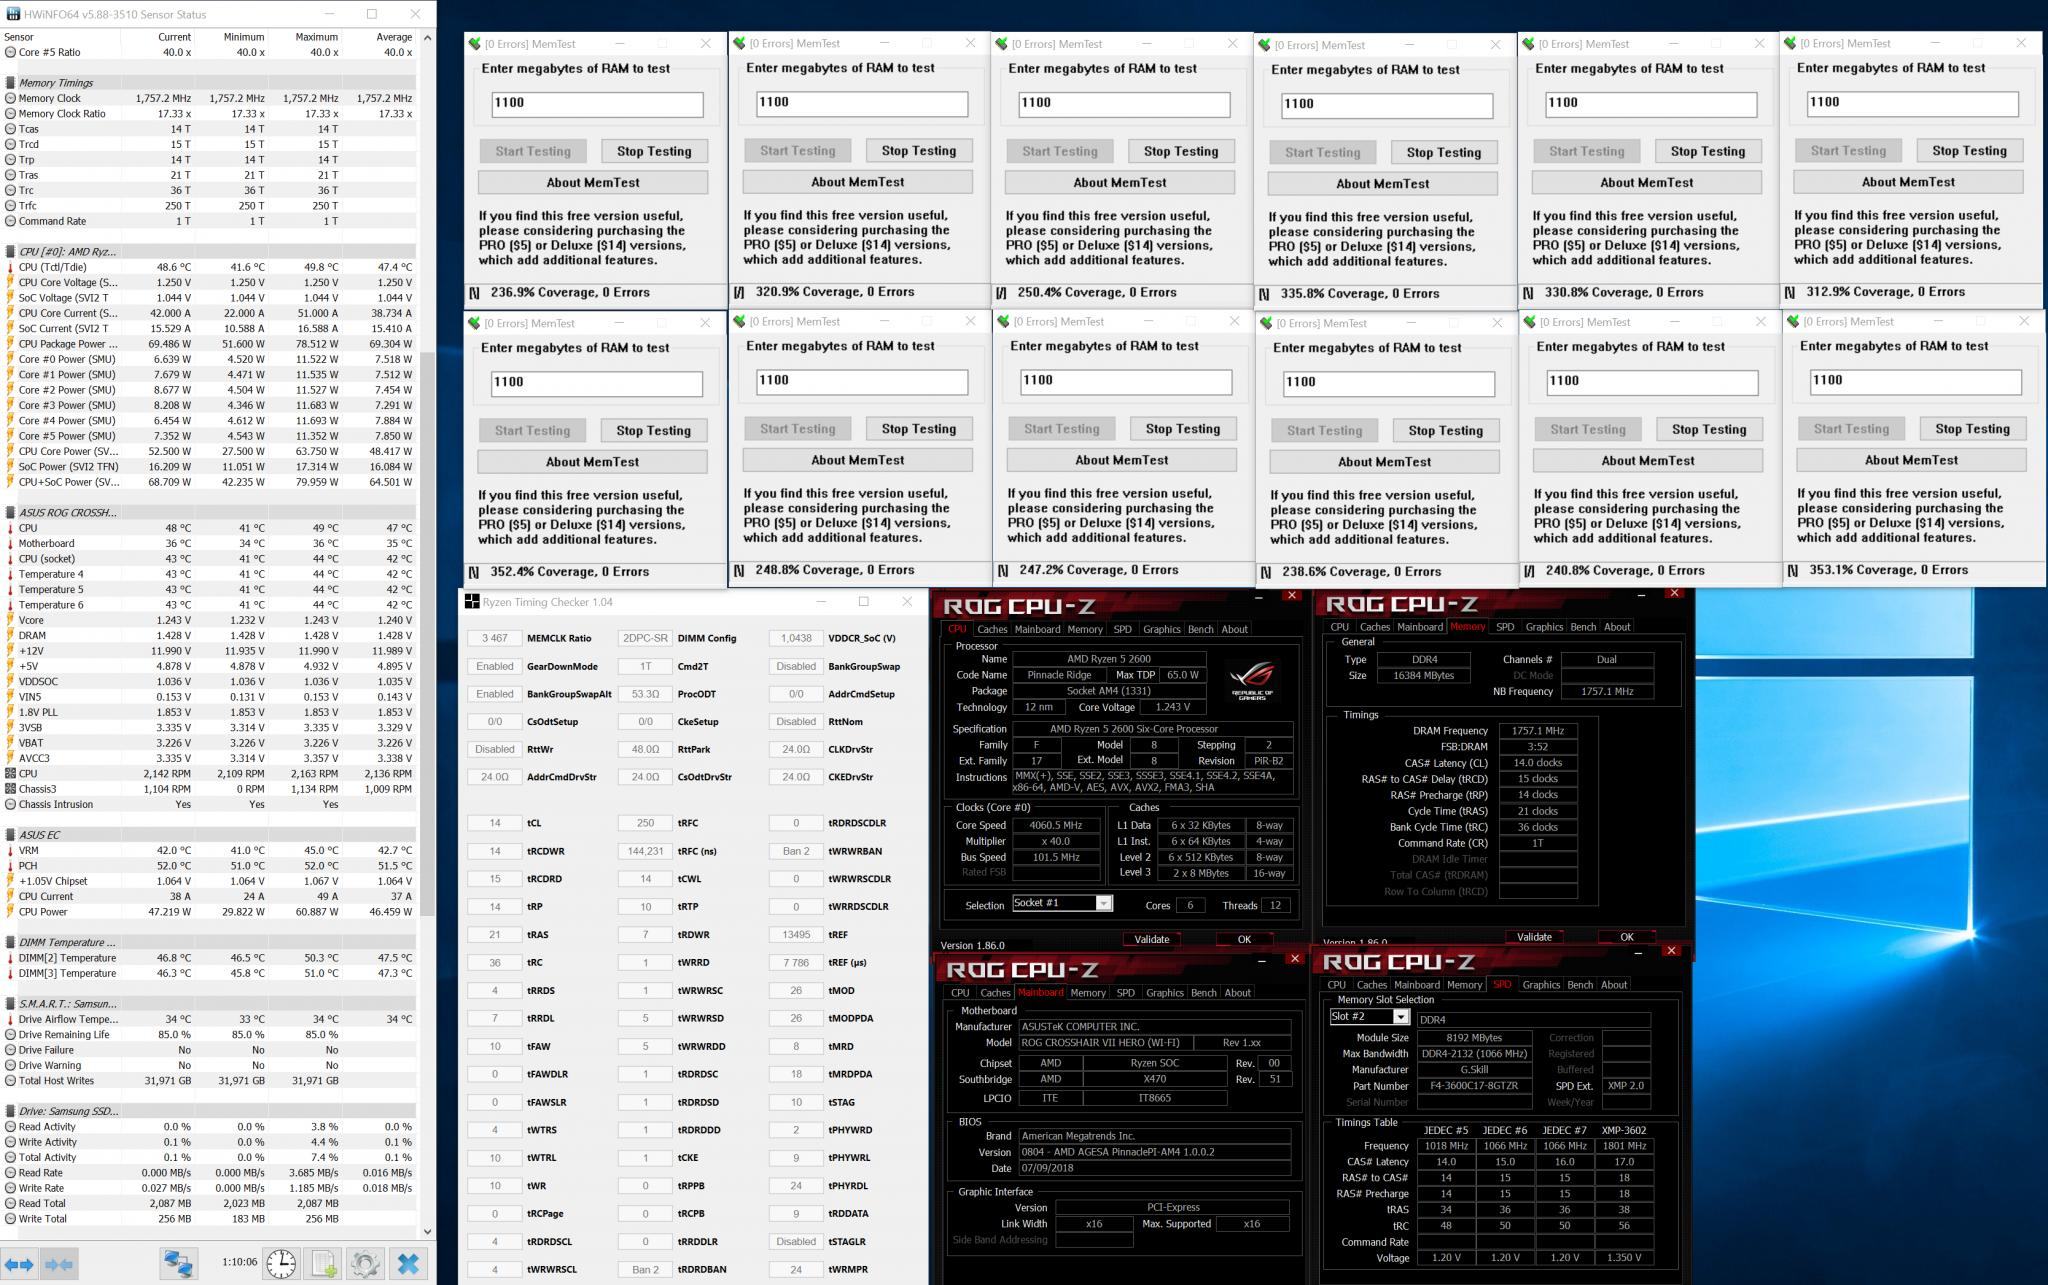Click HWiNFO collapse columns arrows icon

[59, 1264]
